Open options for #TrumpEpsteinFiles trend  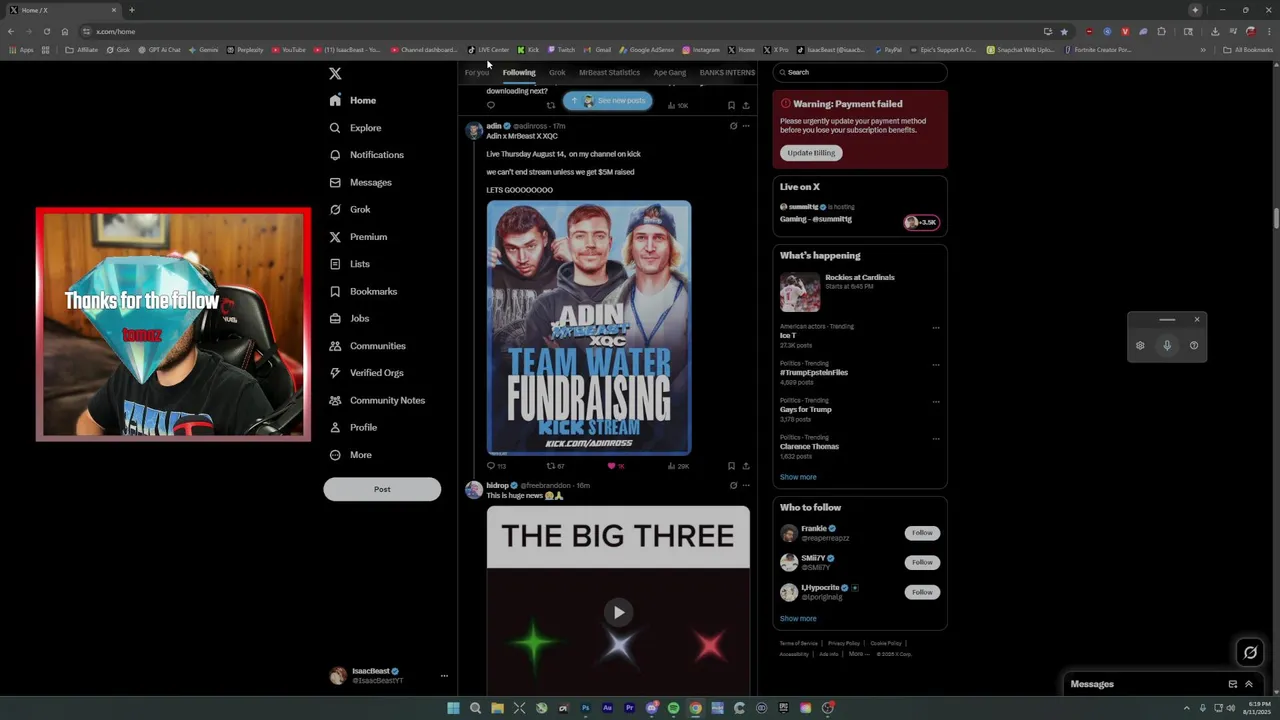click(x=936, y=365)
